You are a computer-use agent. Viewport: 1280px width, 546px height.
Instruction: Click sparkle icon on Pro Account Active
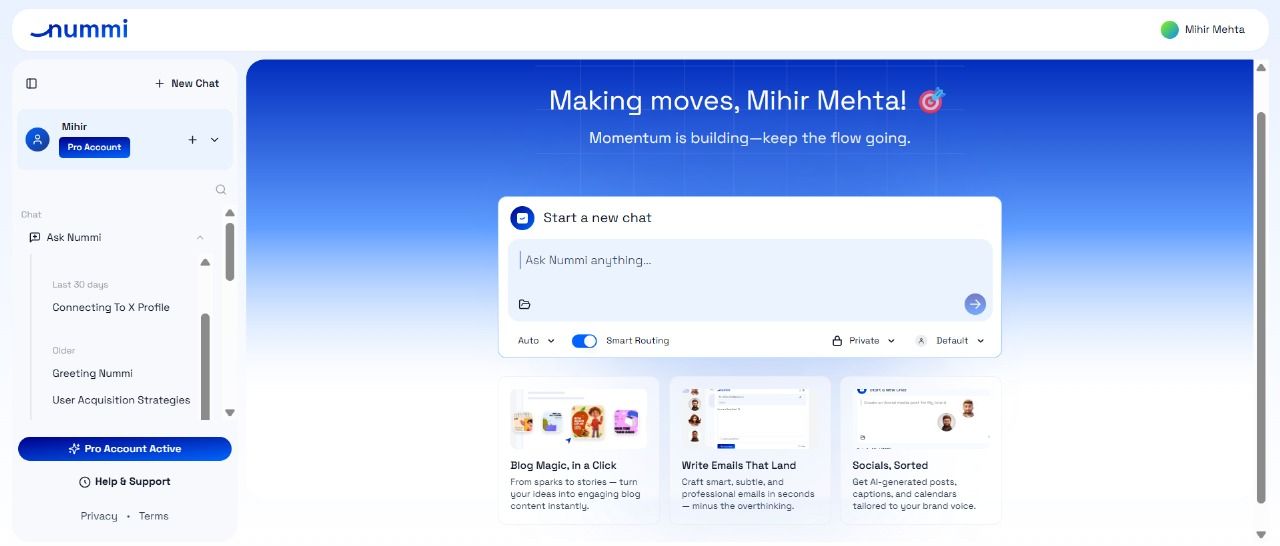click(74, 449)
